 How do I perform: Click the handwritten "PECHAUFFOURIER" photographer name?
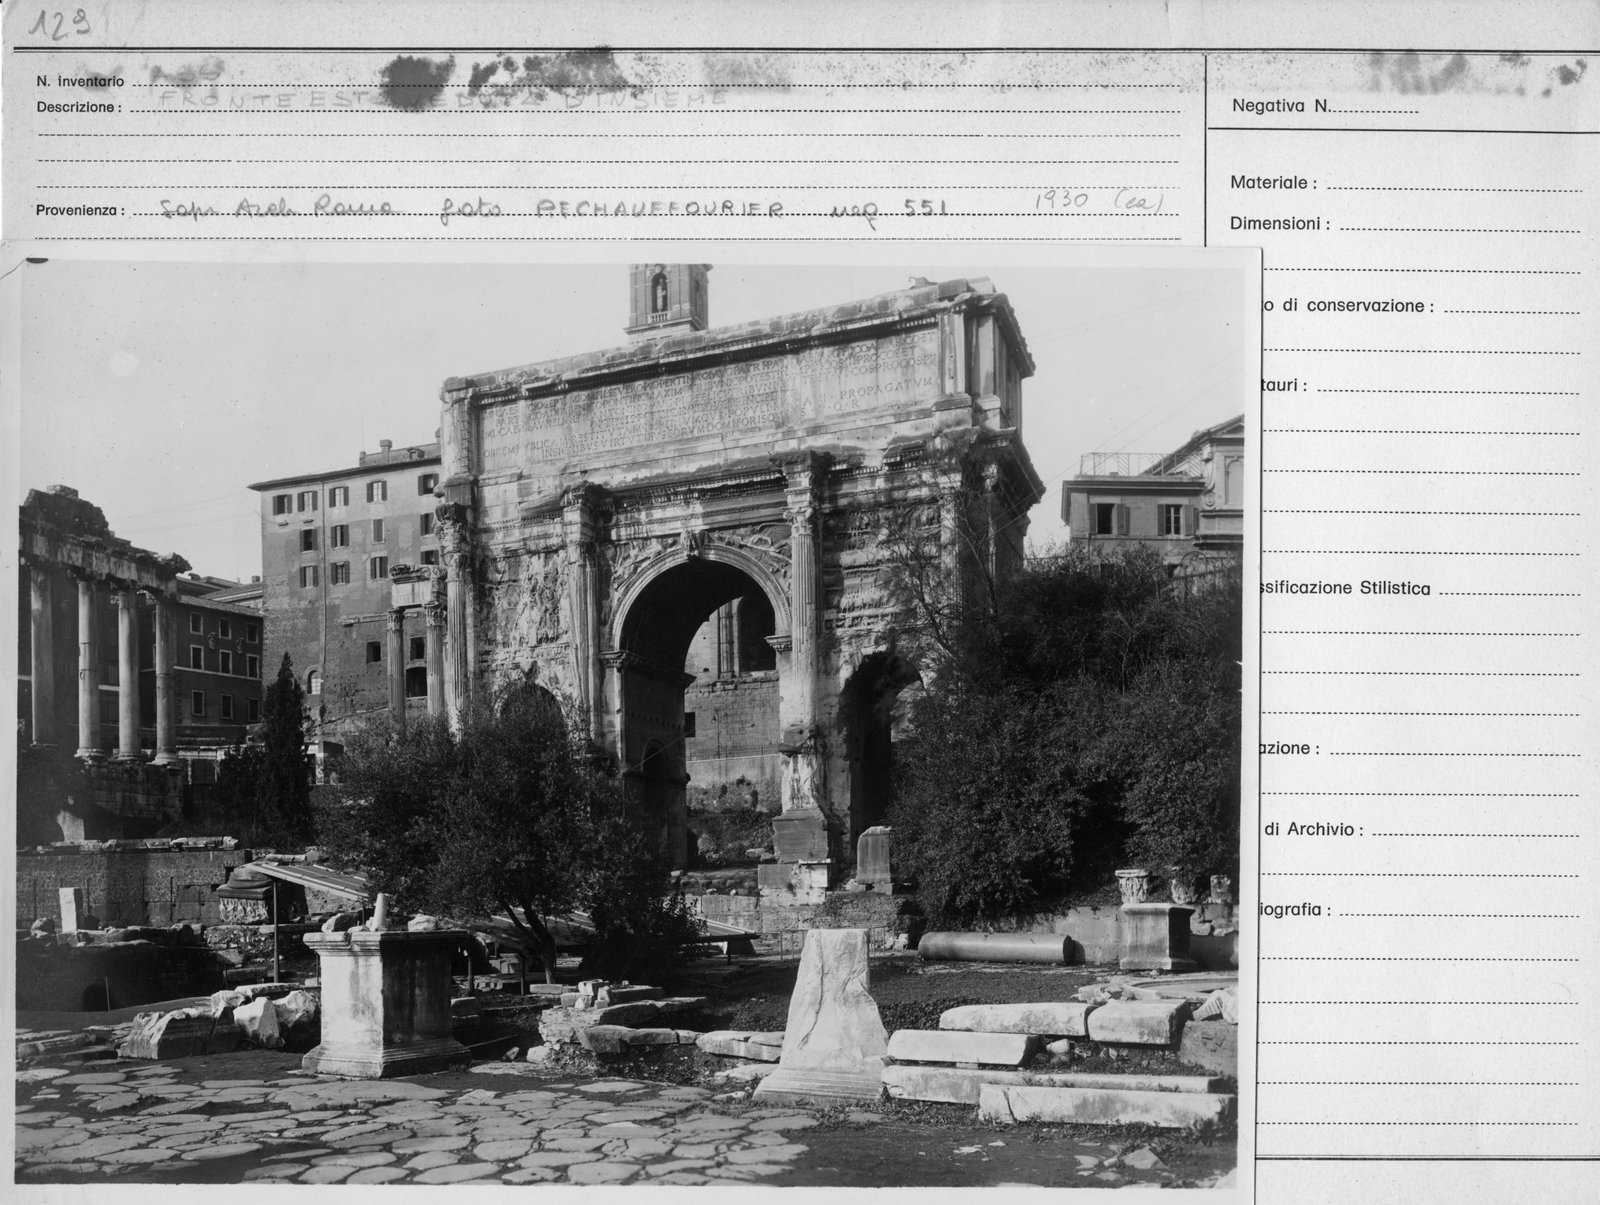660,208
